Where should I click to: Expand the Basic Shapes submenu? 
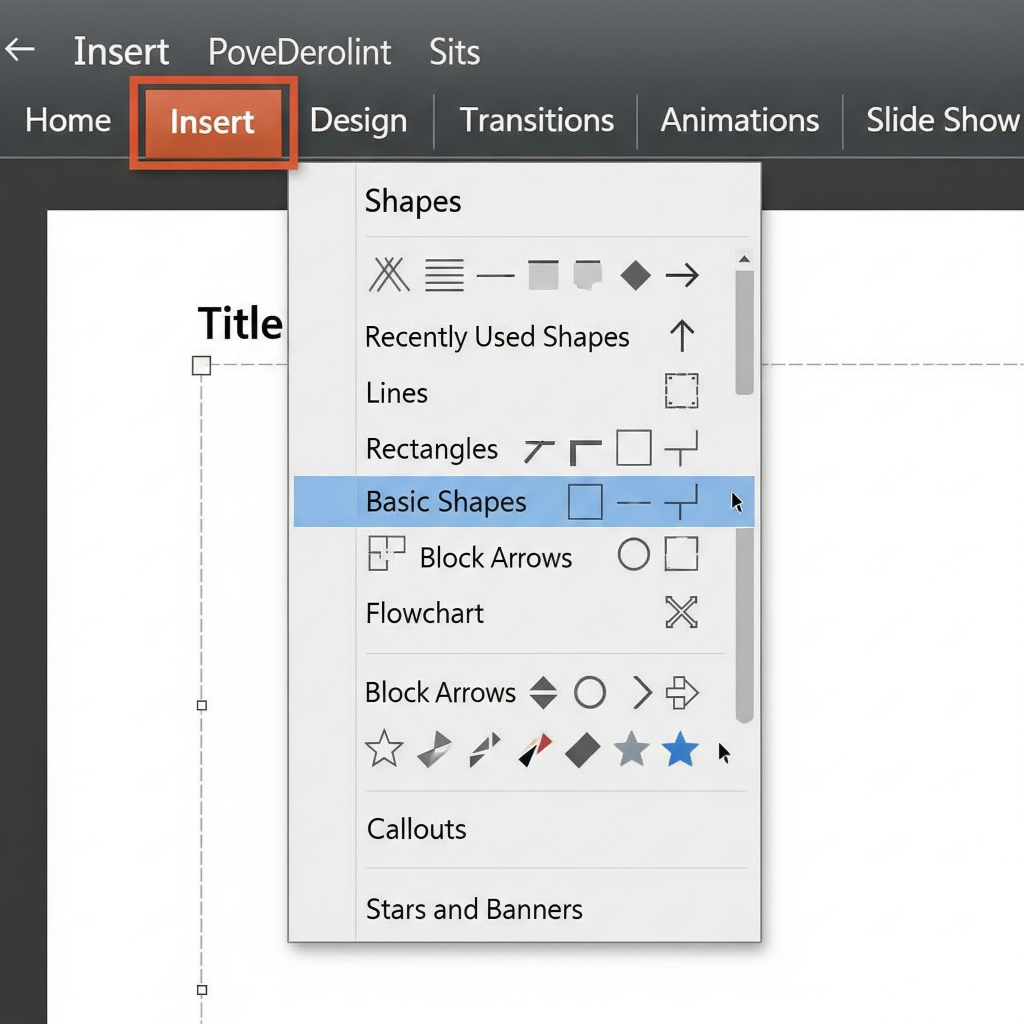click(446, 502)
